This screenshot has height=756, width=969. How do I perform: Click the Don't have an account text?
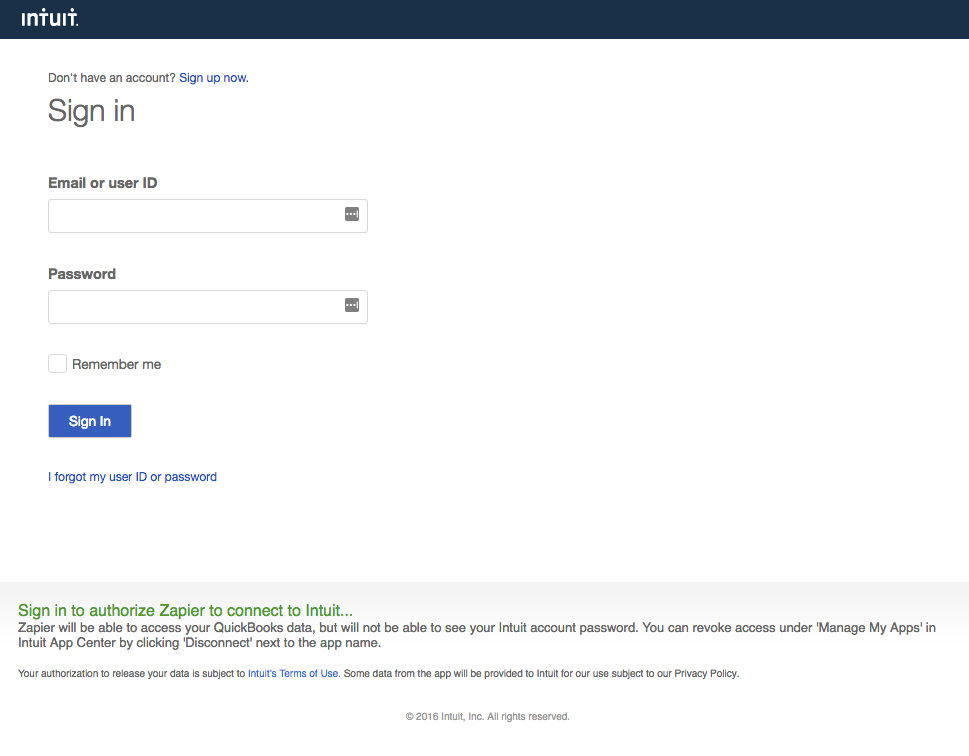[112, 78]
